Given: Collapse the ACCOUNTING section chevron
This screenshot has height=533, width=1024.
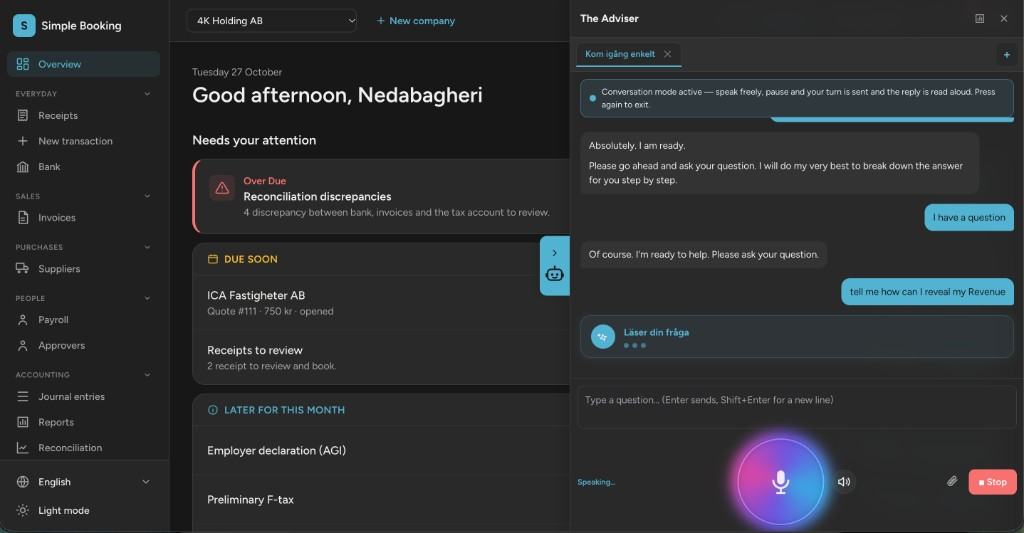Looking at the screenshot, I should [147, 375].
